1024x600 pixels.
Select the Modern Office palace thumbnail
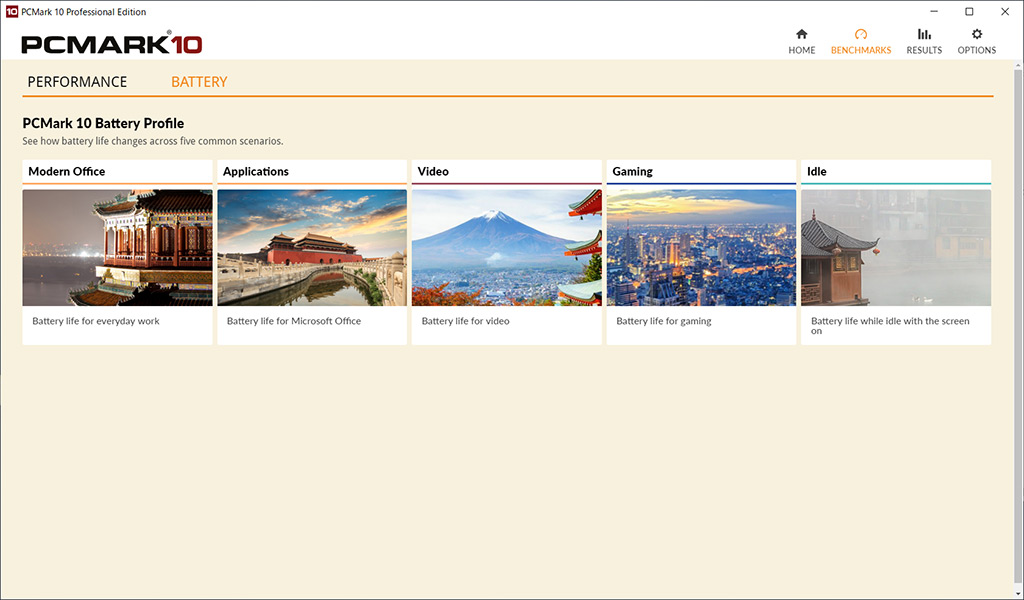[x=118, y=247]
